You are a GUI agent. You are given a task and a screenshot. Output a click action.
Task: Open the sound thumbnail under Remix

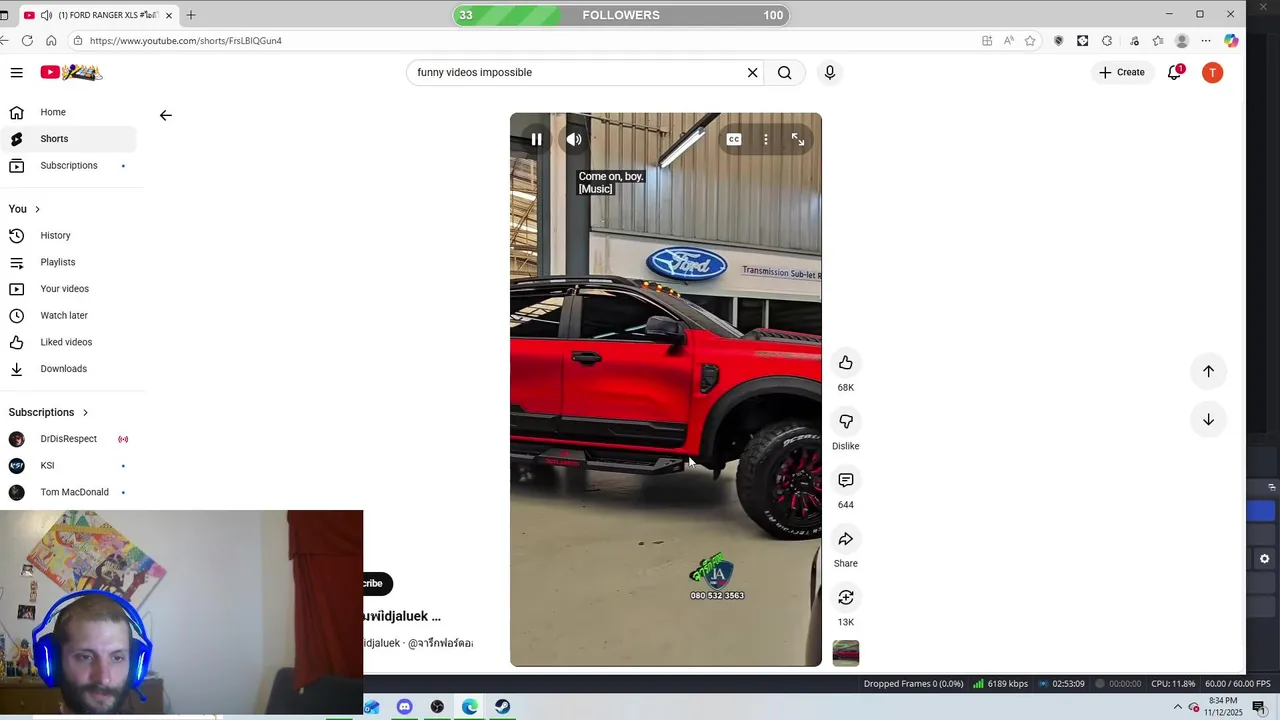[846, 653]
